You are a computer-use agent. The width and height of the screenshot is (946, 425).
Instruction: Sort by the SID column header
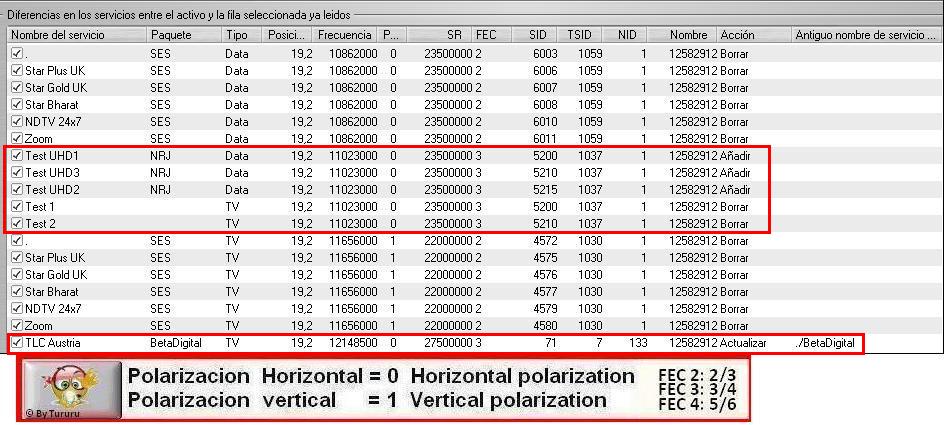click(x=536, y=35)
